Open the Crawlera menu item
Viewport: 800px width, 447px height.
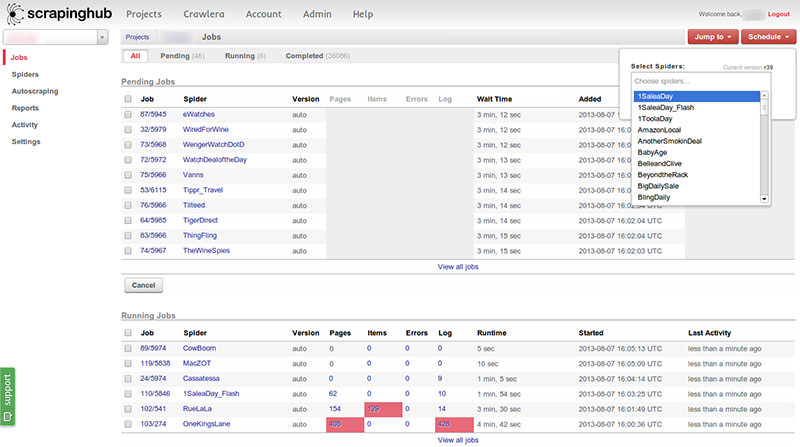(x=204, y=14)
